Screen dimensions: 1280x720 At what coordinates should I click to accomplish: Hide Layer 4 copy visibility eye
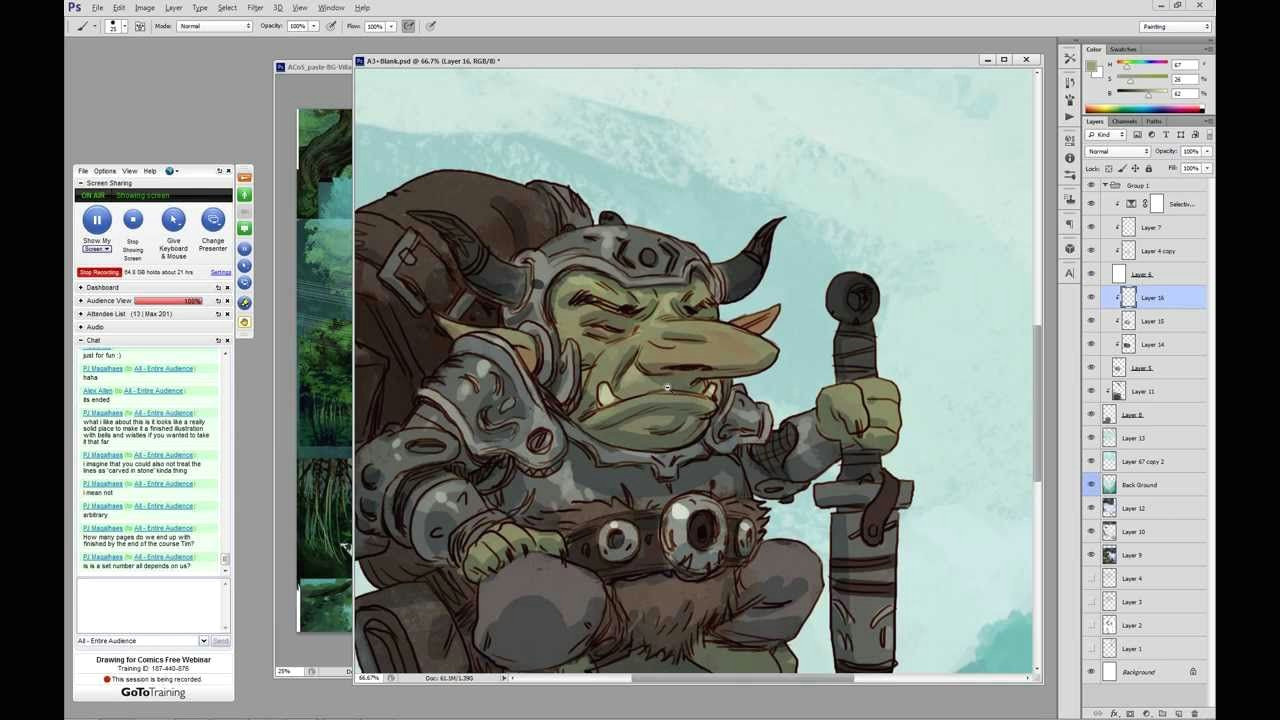click(1091, 251)
